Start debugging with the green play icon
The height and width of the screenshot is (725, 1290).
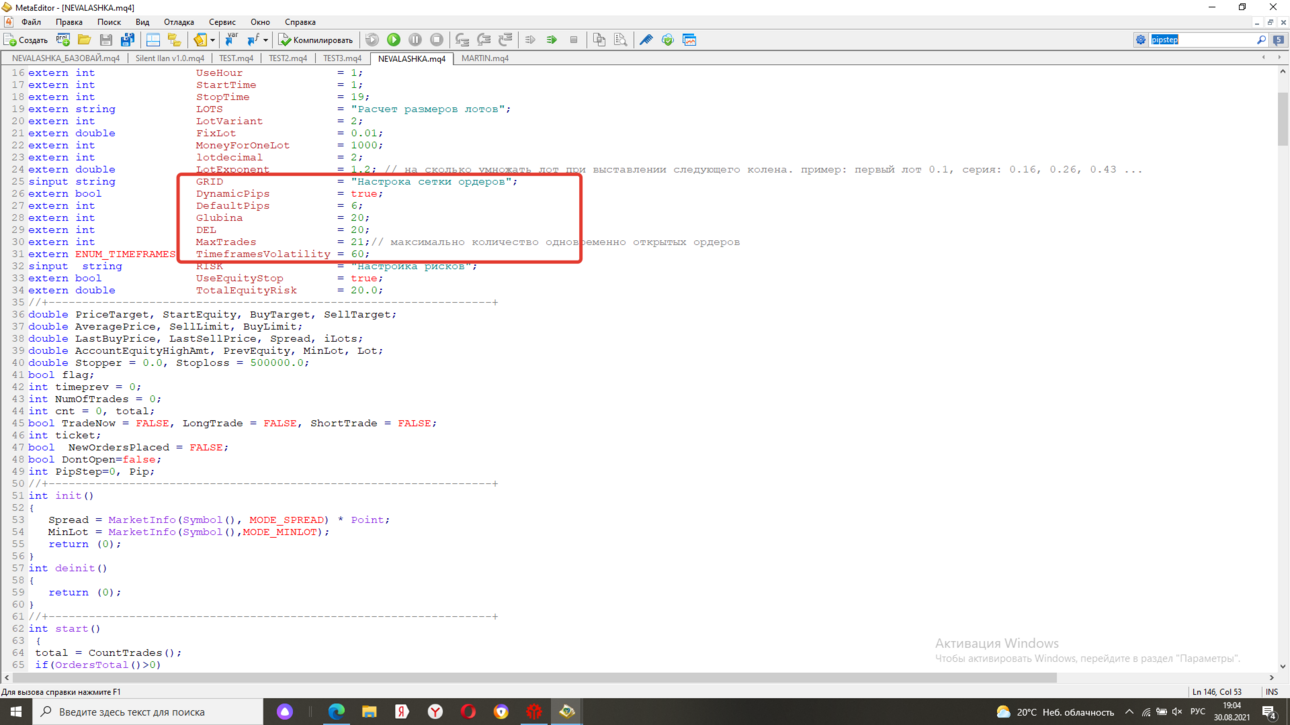pos(393,40)
